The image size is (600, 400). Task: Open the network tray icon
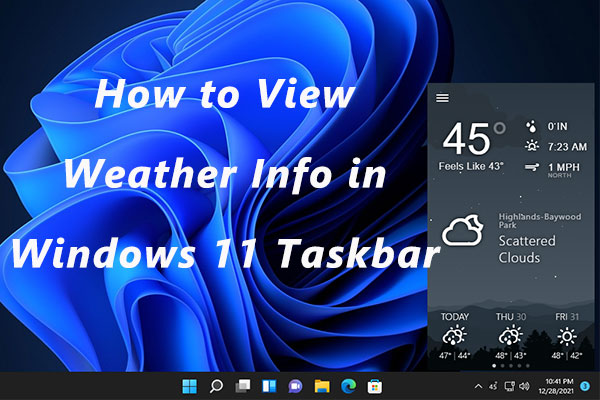pos(509,386)
